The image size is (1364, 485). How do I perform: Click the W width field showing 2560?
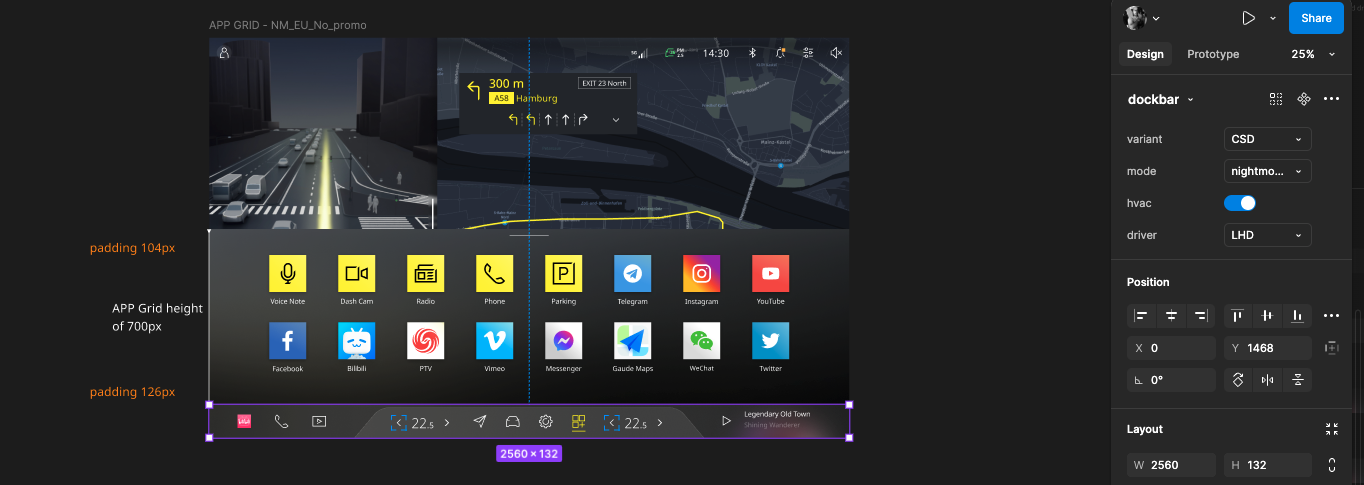pos(1171,465)
